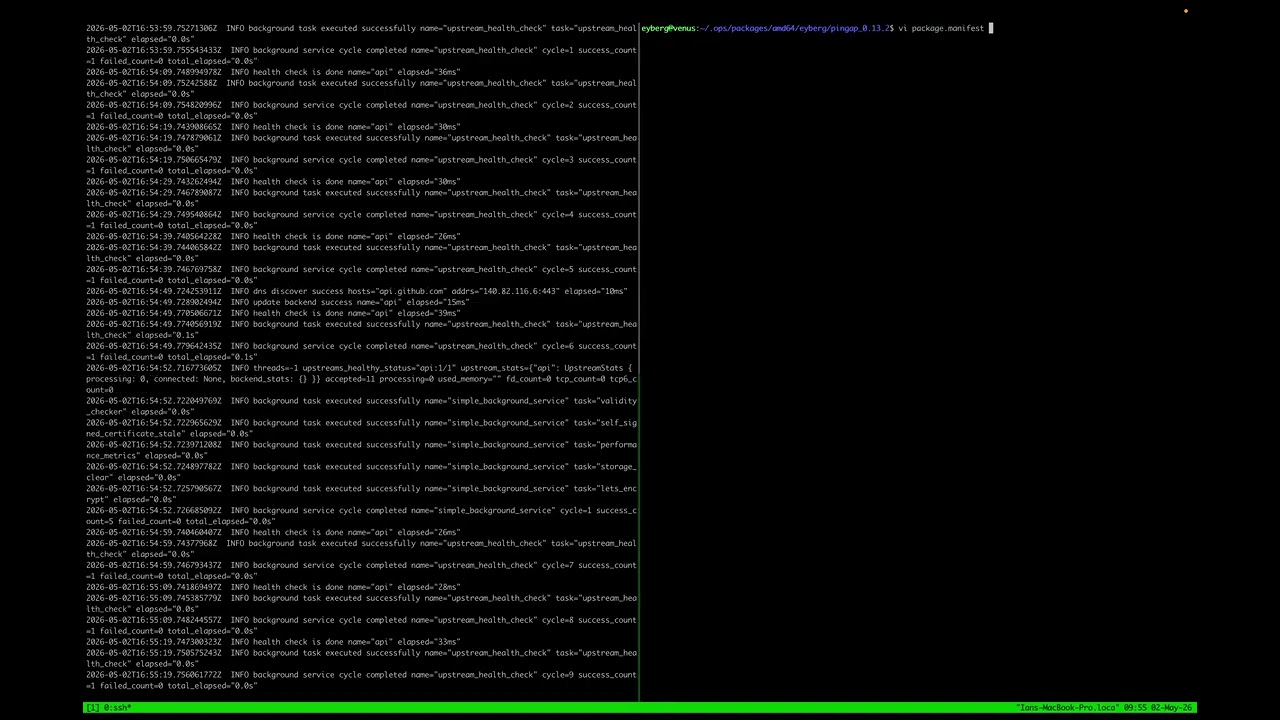Click fd_count=0 in the stats line
The height and width of the screenshot is (720, 1280).
(530, 379)
